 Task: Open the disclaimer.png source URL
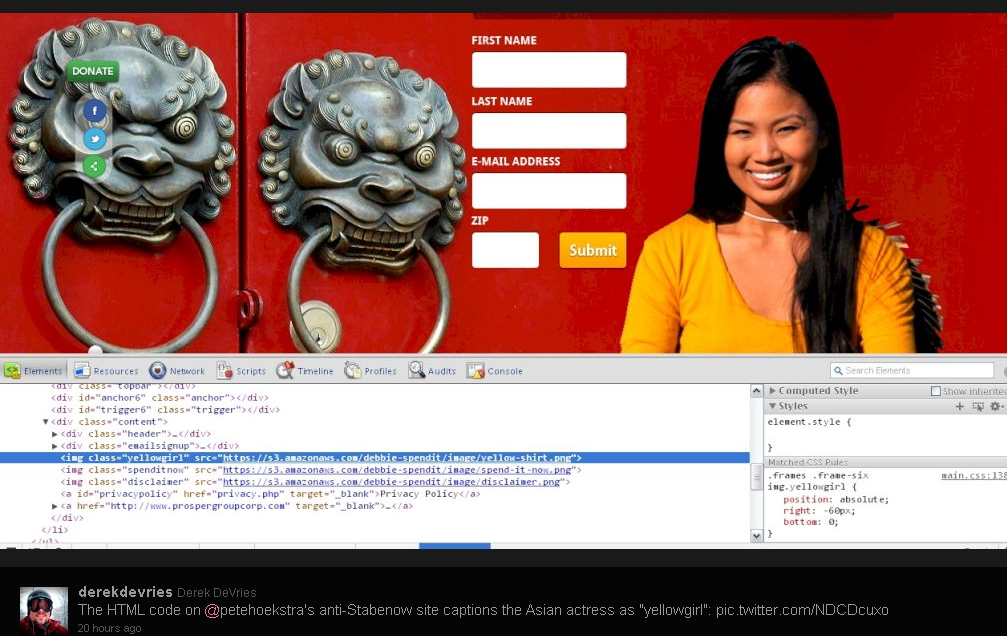[x=391, y=482]
